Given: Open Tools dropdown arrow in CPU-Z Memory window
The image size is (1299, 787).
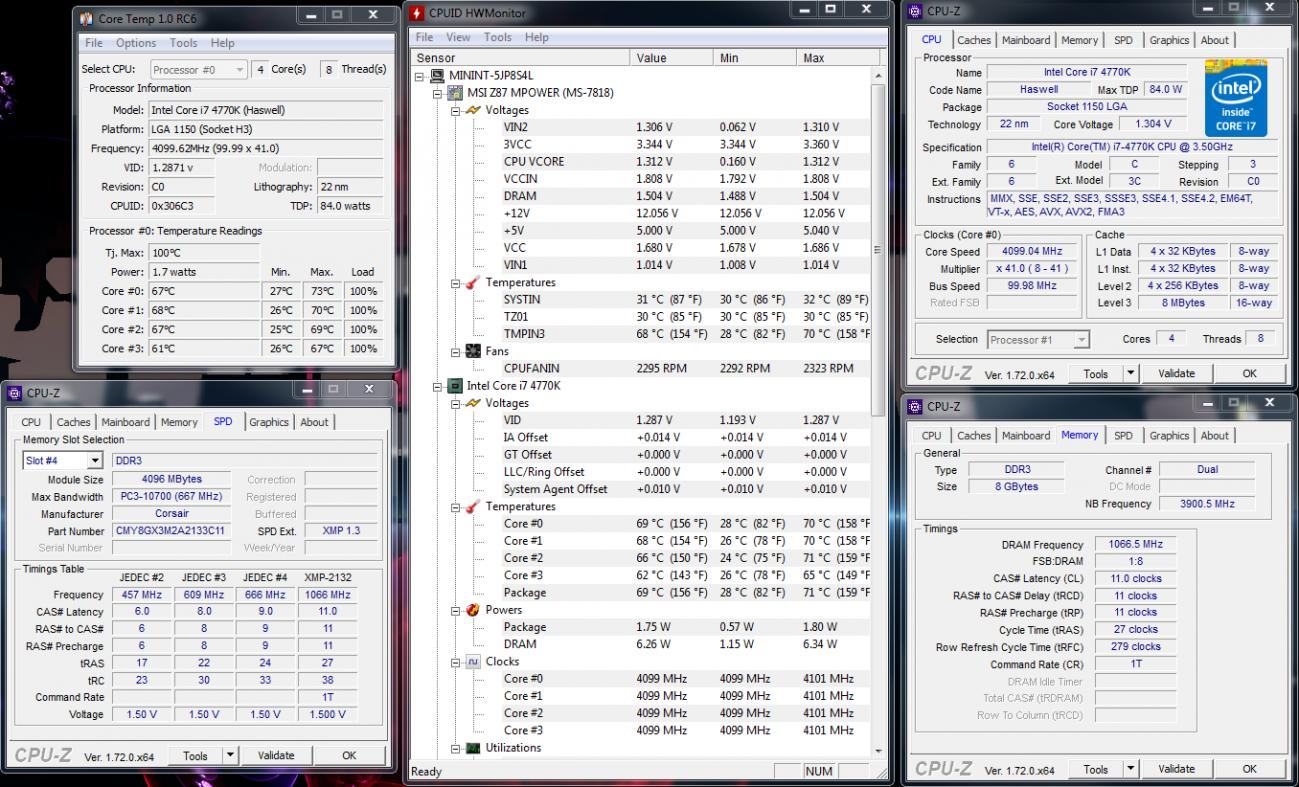Looking at the screenshot, I should coord(1132,769).
